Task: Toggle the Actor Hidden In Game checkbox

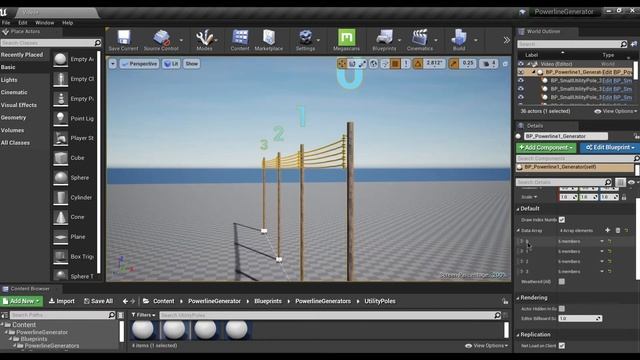Action: [562, 309]
